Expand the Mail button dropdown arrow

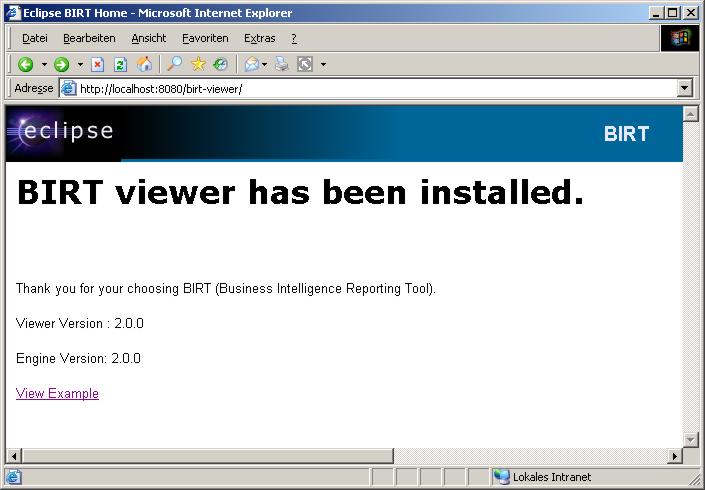[x=264, y=65]
